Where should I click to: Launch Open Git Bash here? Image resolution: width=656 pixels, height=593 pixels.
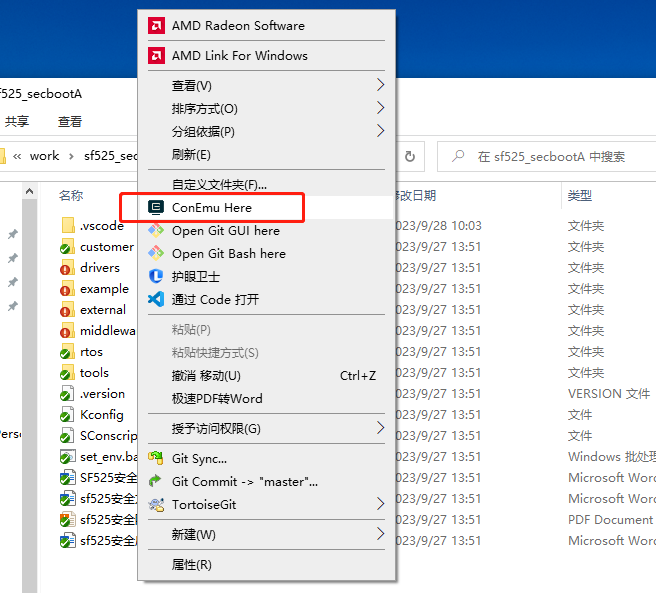[228, 253]
